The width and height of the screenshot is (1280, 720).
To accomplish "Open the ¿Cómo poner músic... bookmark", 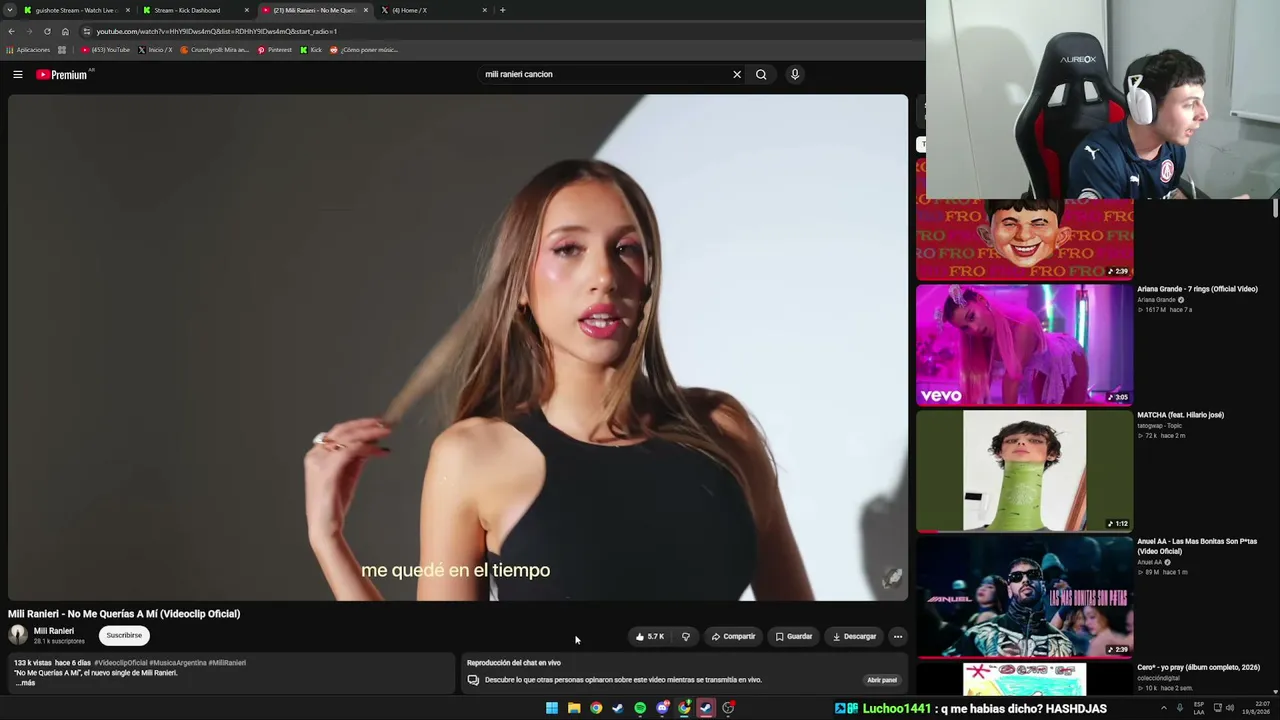I will coord(364,50).
